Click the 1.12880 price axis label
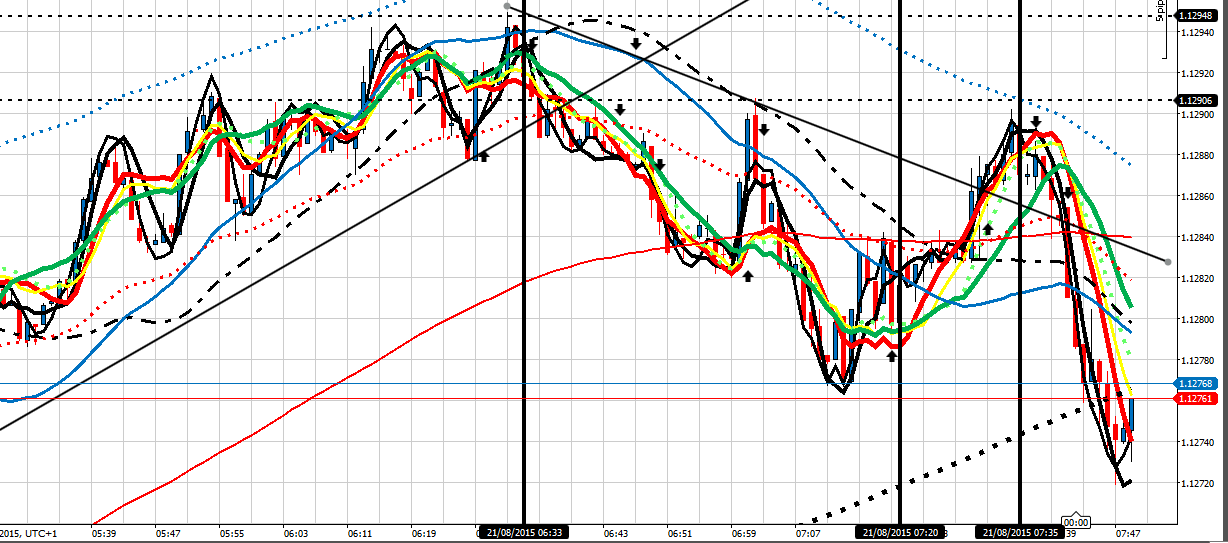The height and width of the screenshot is (543, 1228). point(1198,156)
